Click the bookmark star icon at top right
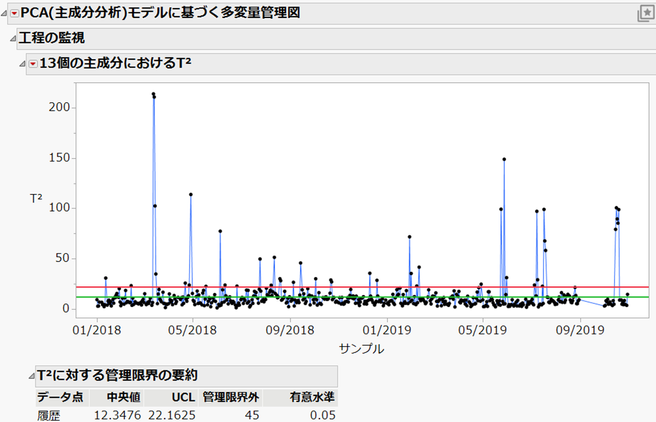 pos(646,13)
